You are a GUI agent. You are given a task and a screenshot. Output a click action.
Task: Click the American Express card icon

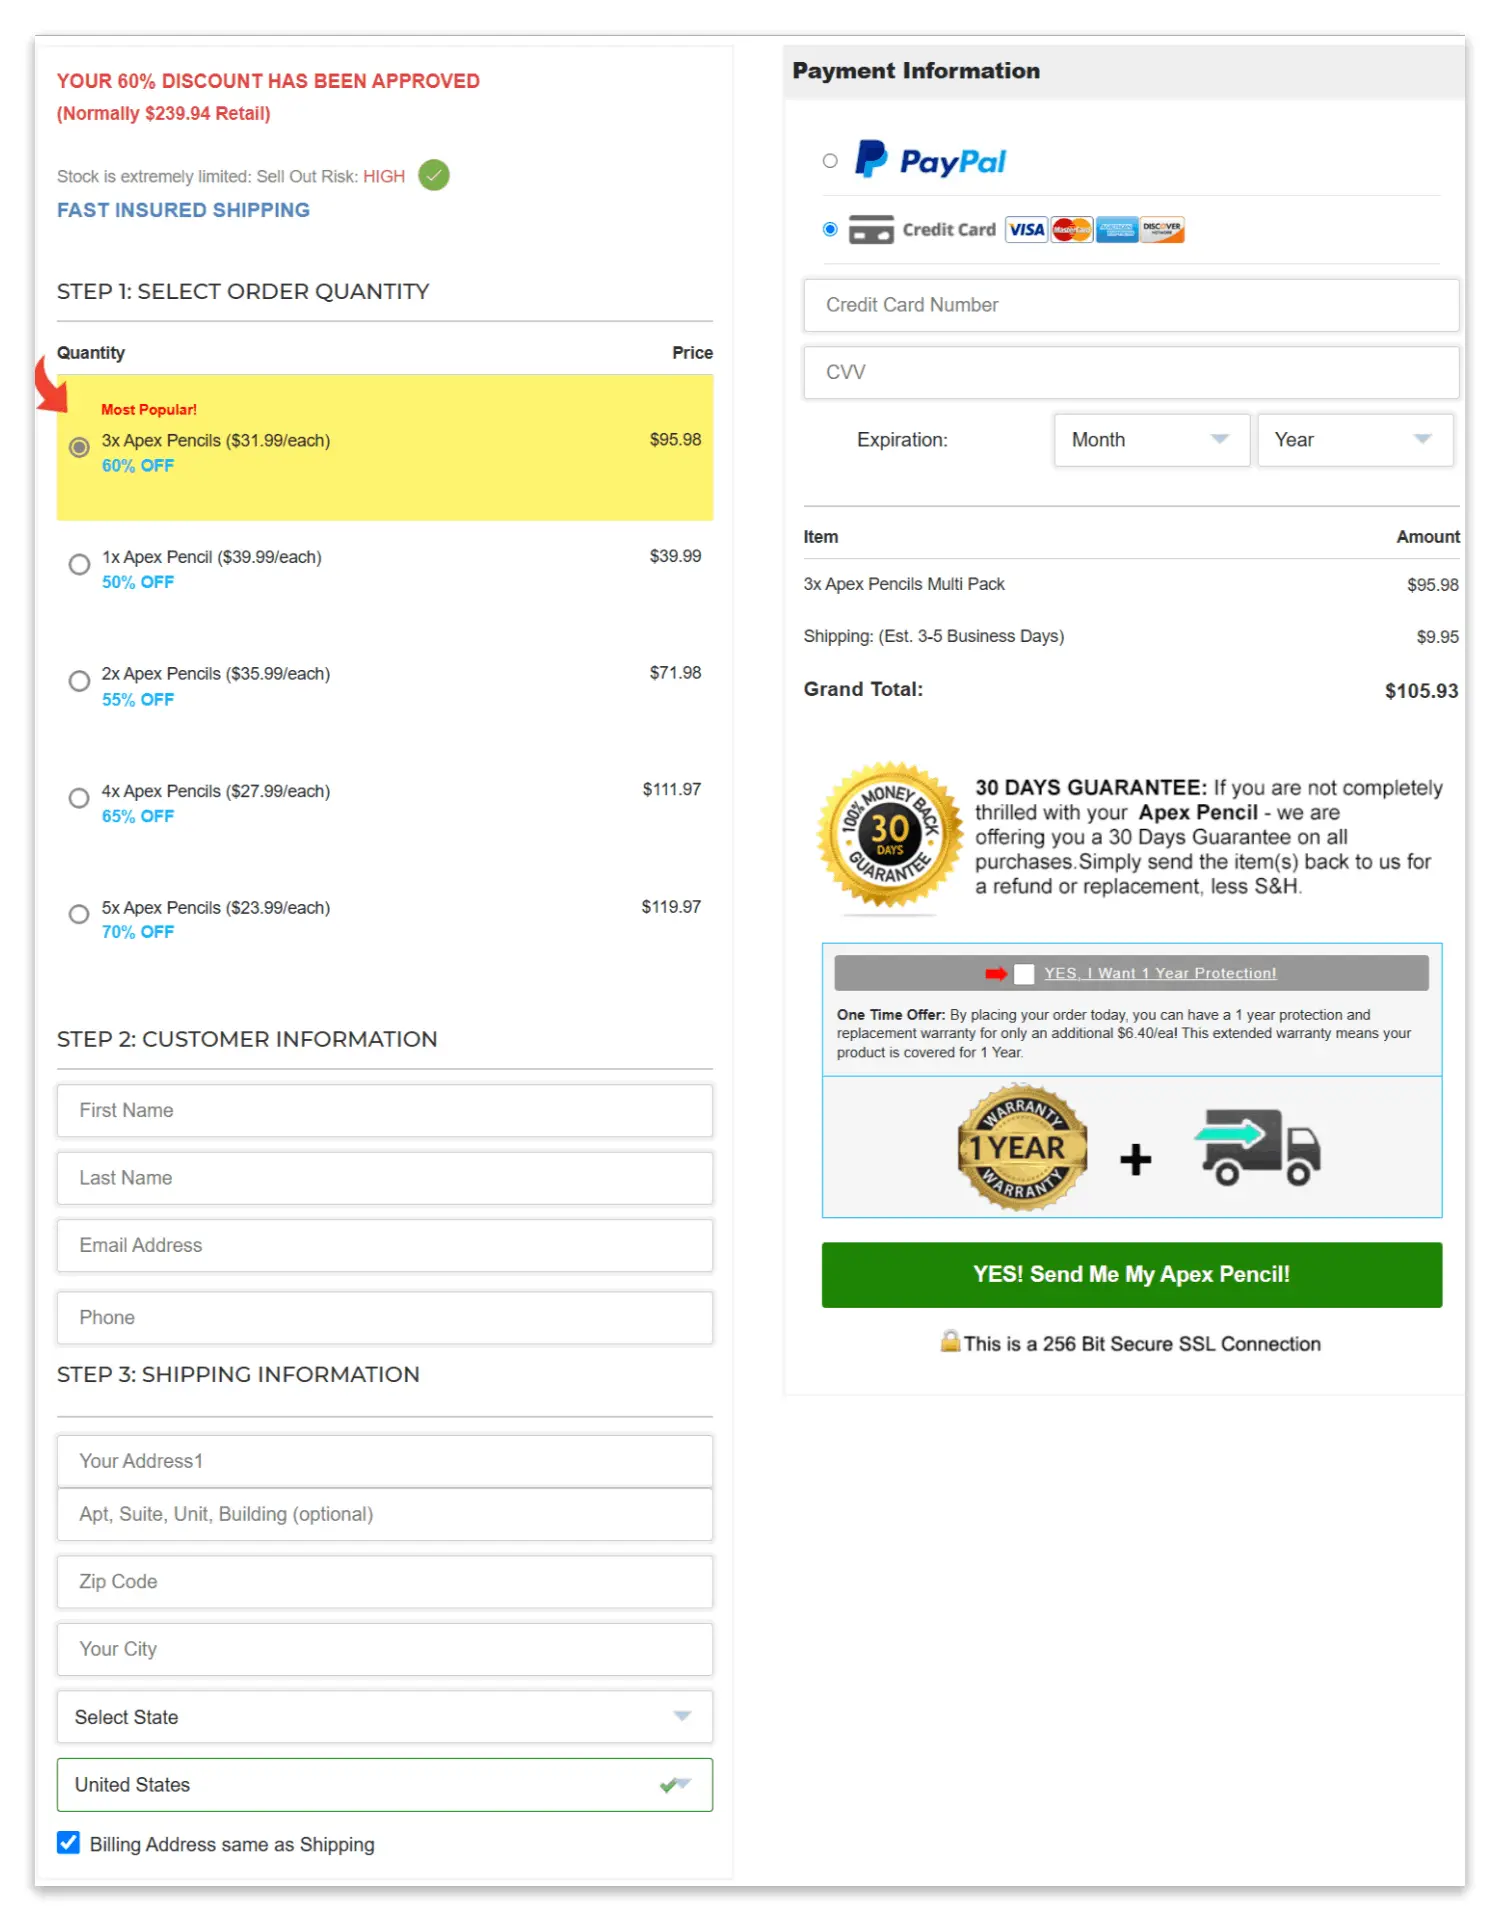[1116, 230]
